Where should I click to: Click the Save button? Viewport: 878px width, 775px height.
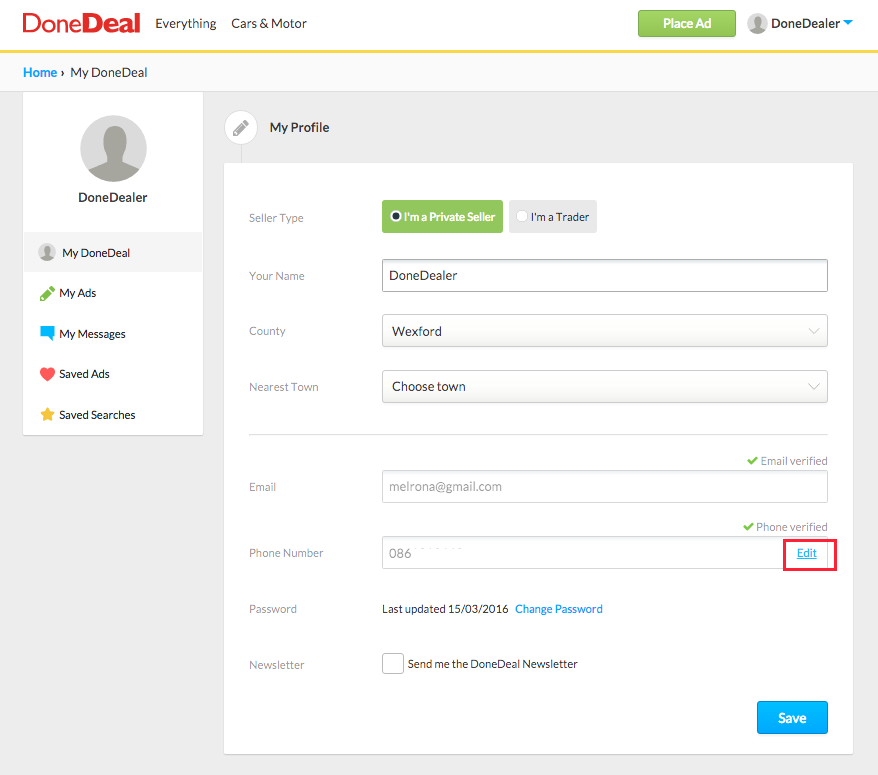792,717
